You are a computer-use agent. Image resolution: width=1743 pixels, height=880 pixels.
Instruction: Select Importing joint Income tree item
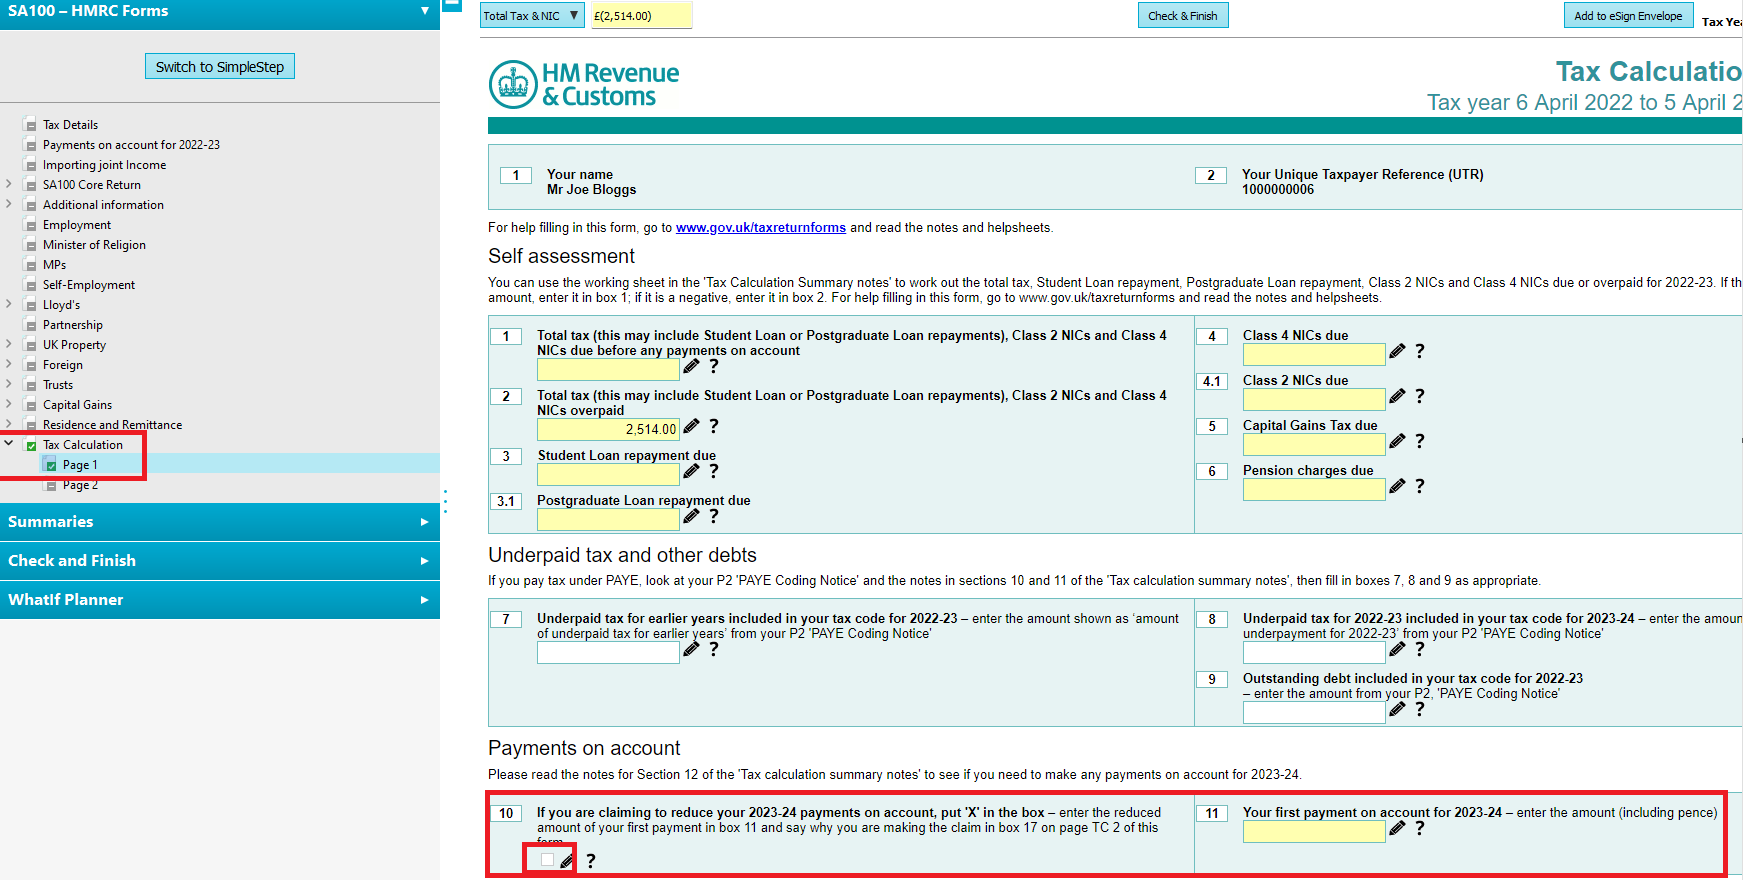(x=104, y=165)
